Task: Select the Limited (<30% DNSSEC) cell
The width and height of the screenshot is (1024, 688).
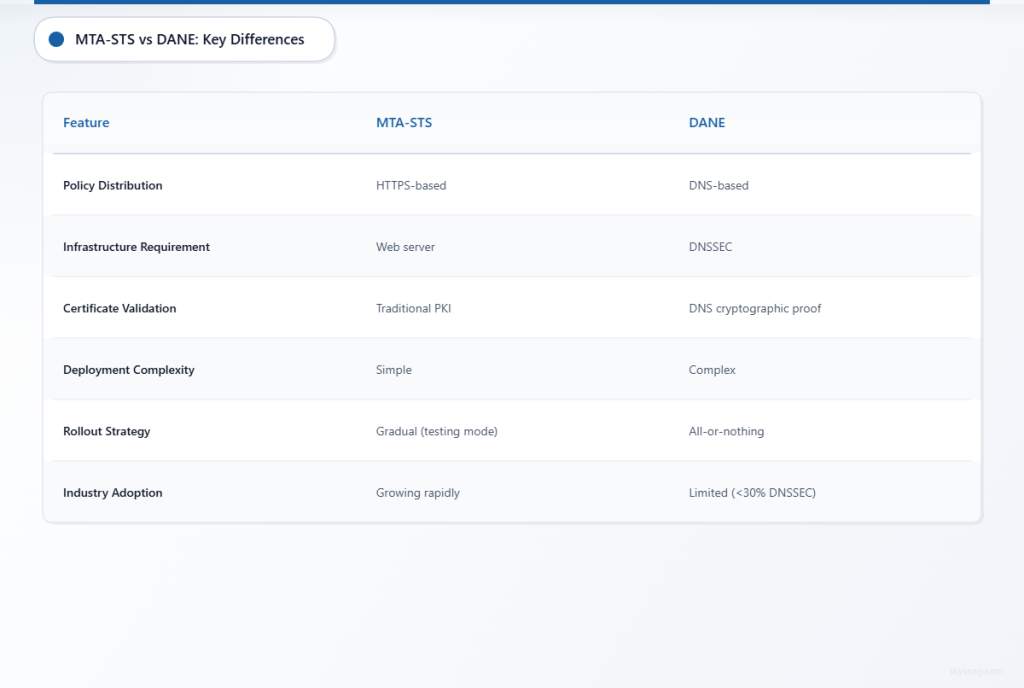Action: pyautogui.click(x=752, y=492)
